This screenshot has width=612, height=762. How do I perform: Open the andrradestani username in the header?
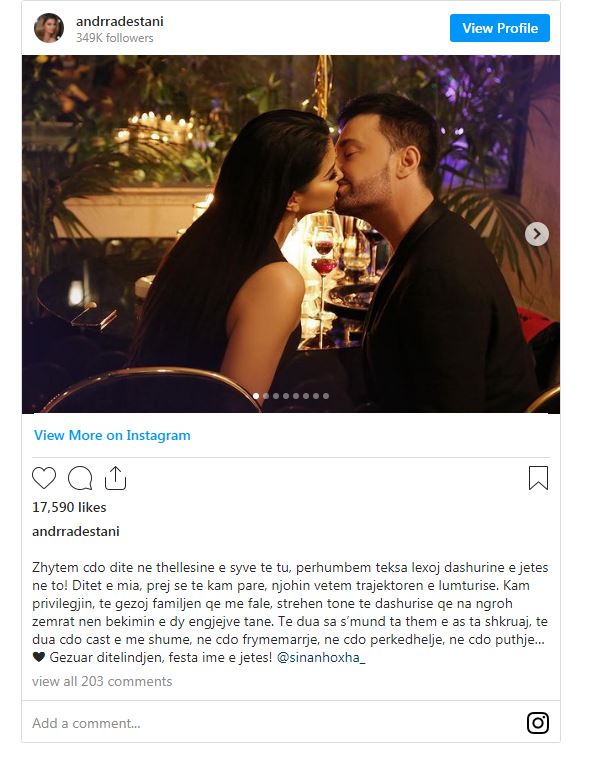click(120, 21)
